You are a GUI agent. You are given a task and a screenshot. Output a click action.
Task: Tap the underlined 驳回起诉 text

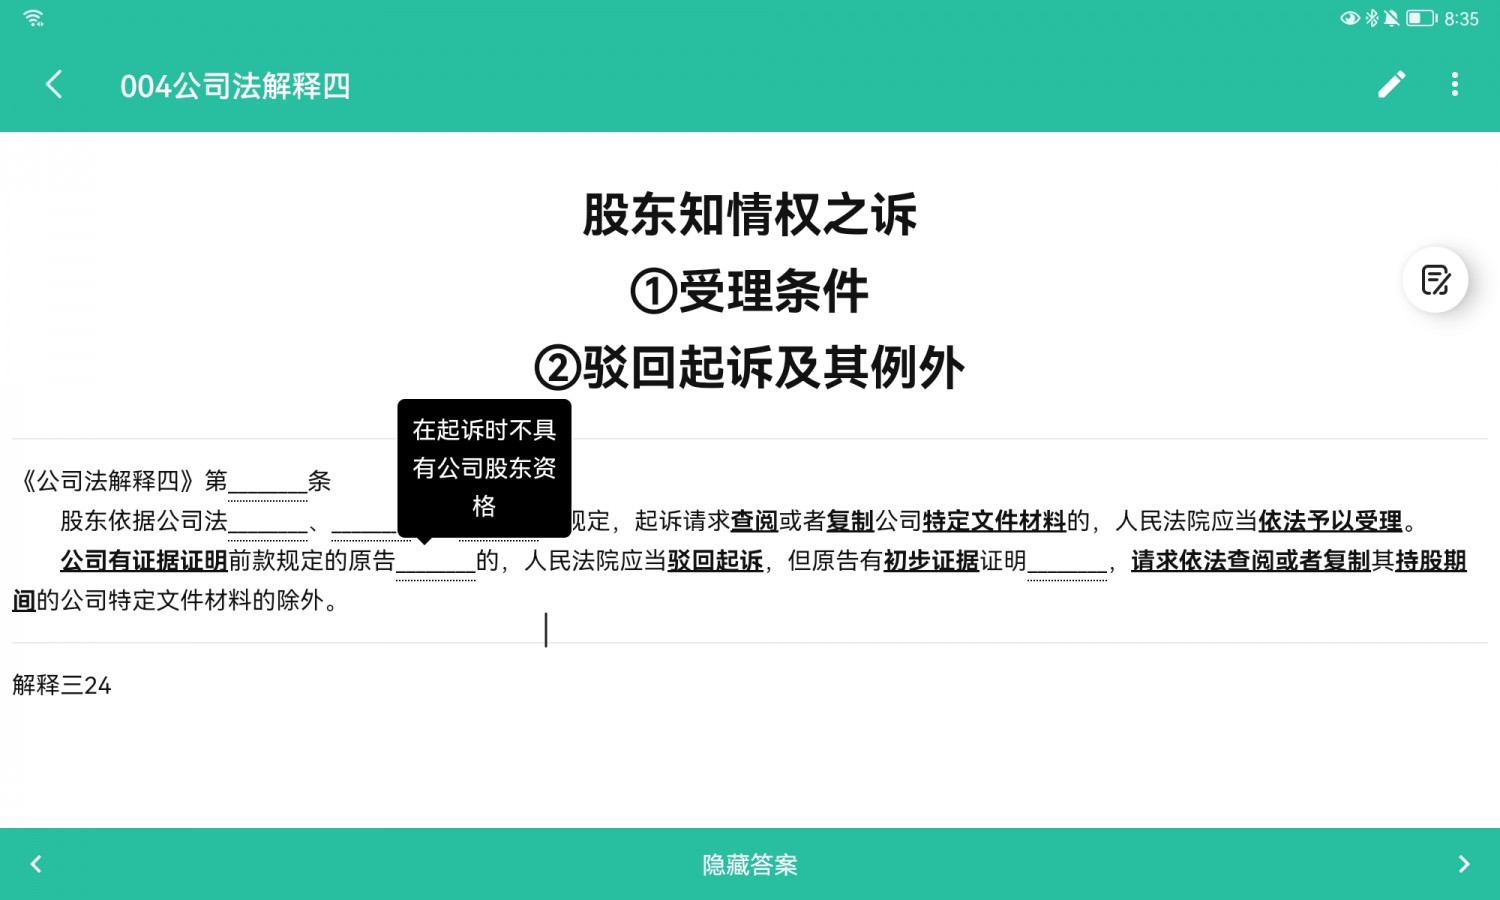[715, 561]
